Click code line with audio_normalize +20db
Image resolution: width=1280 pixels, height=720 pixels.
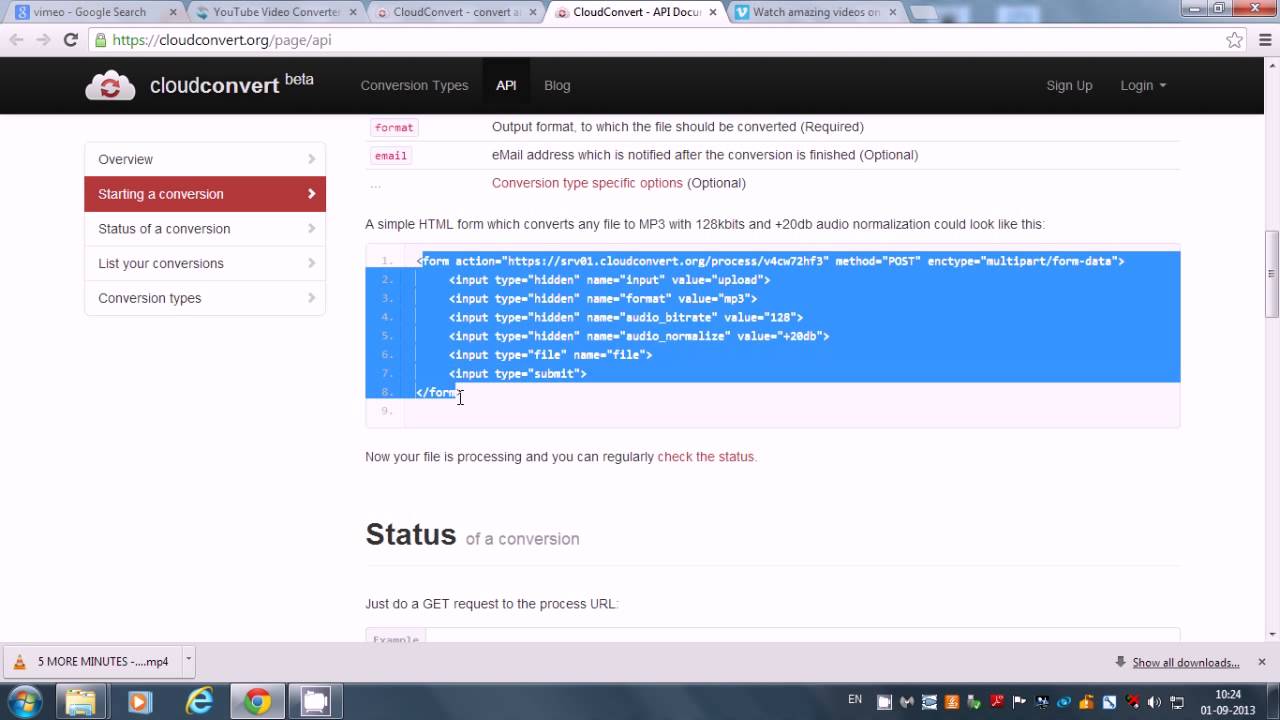point(639,336)
